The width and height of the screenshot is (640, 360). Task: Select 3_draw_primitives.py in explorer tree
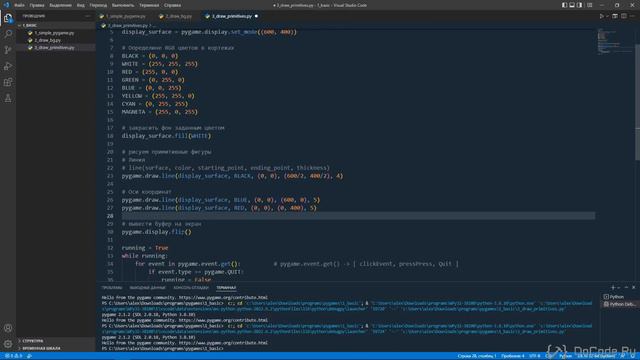54,48
